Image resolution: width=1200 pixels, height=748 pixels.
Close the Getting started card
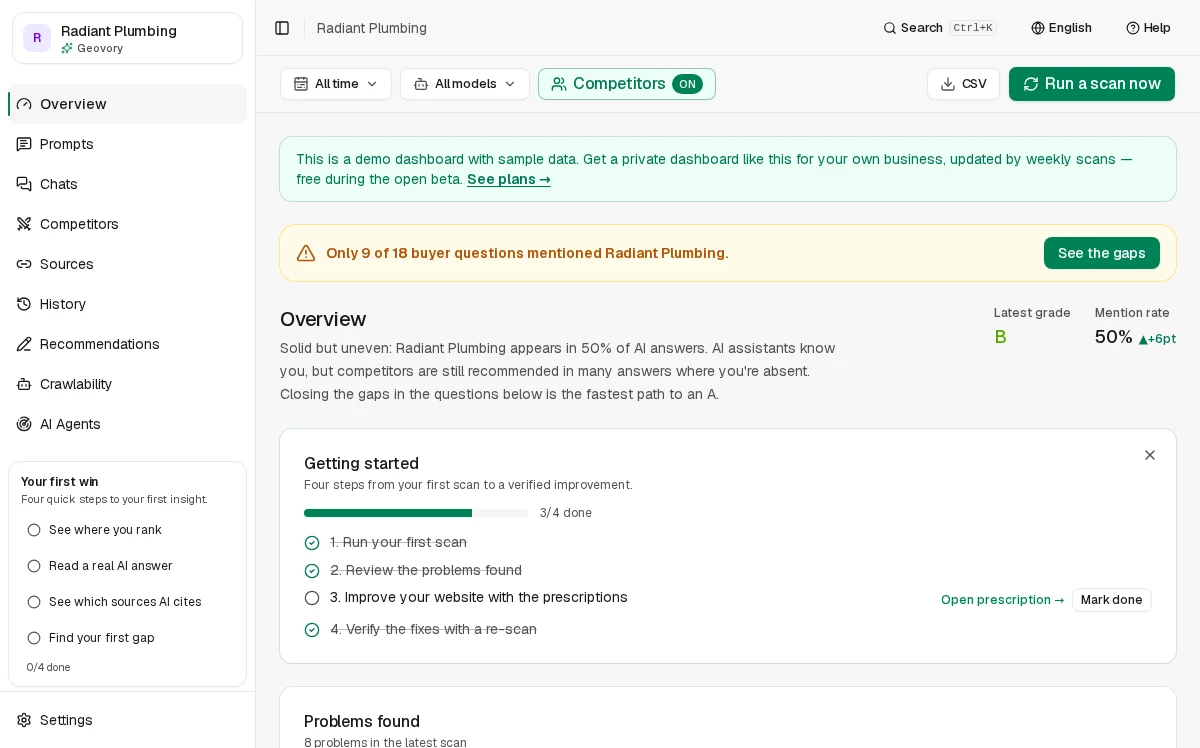click(1150, 455)
